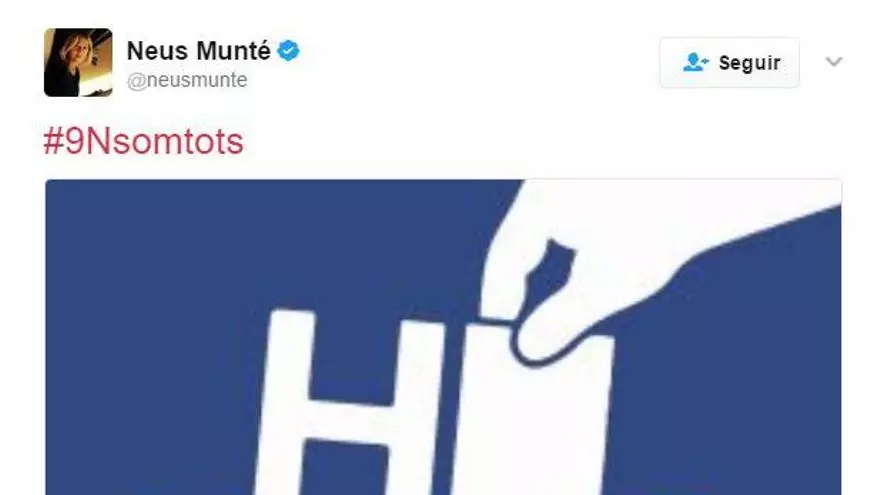Click the person-plus follow icon
The image size is (880, 495).
(x=695, y=62)
